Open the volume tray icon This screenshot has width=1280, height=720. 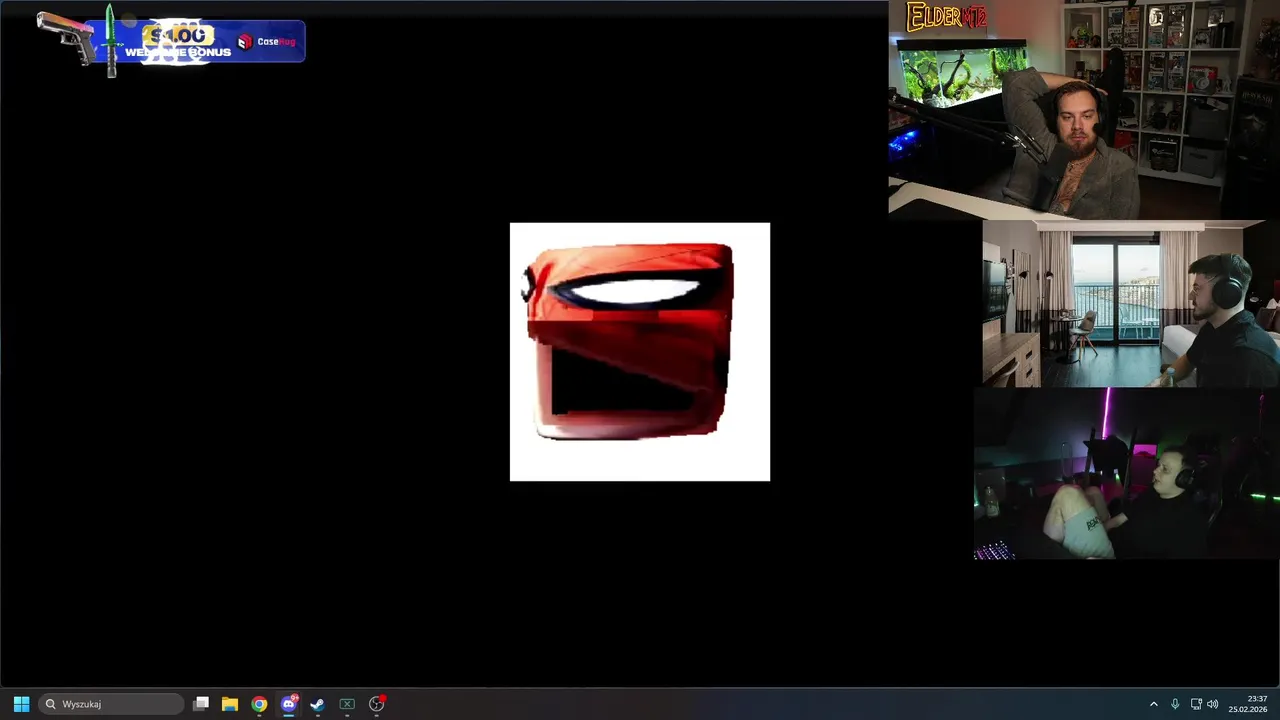[1213, 704]
